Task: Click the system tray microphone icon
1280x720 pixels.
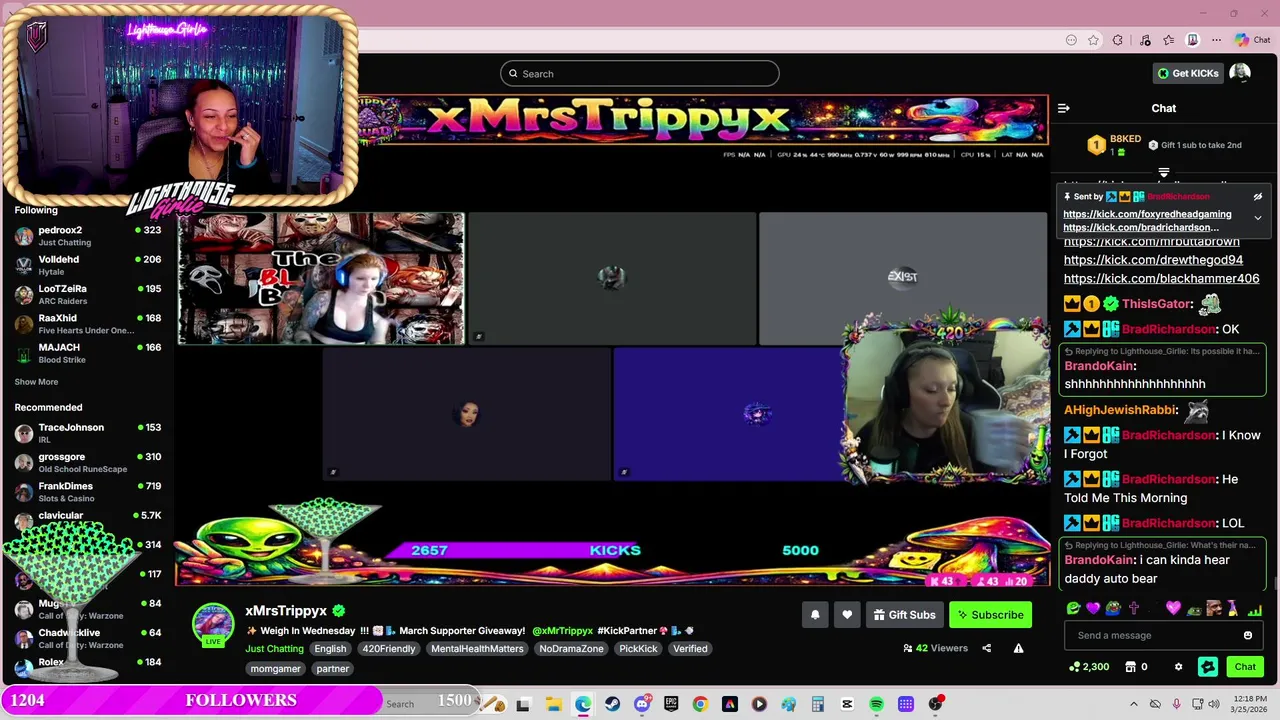Action: click(x=1176, y=704)
